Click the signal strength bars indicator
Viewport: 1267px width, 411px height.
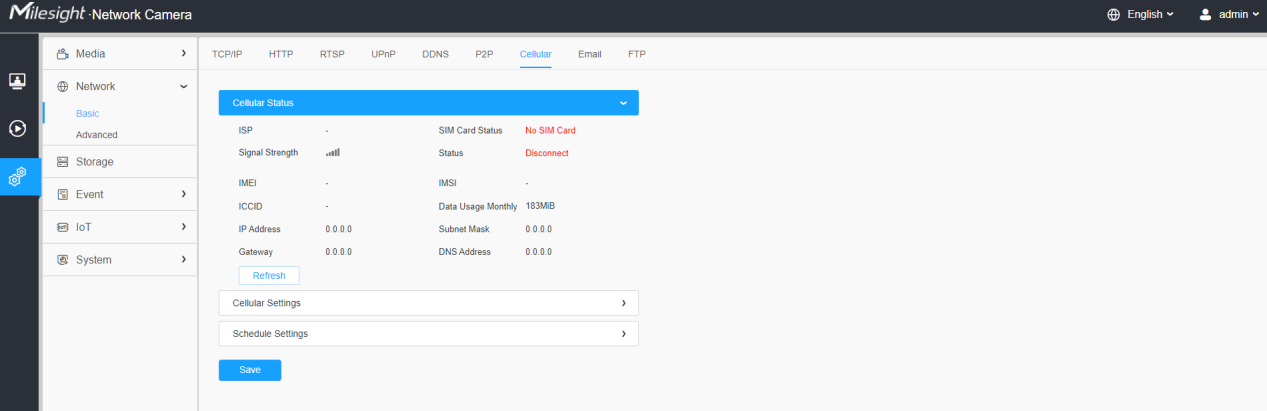(333, 153)
